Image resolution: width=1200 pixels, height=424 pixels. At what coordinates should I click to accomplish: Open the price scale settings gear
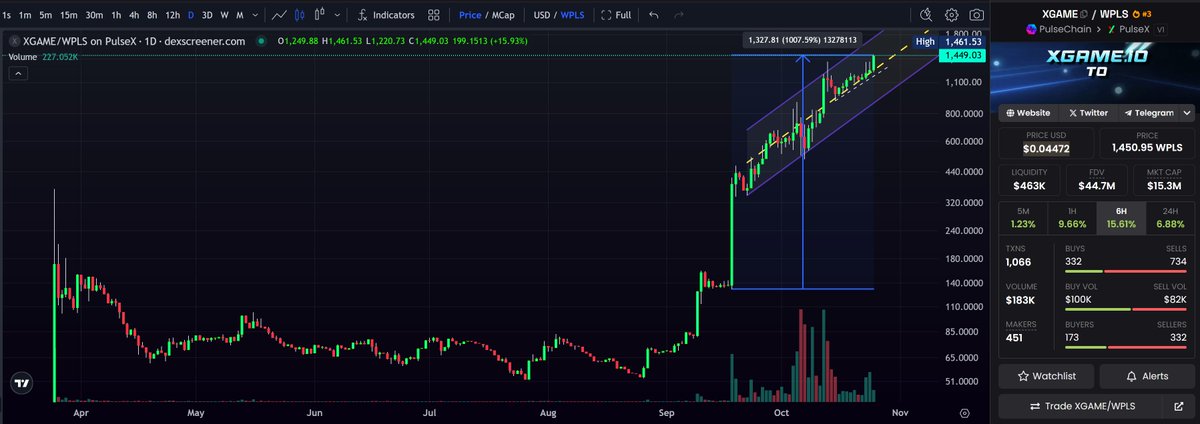coord(964,412)
